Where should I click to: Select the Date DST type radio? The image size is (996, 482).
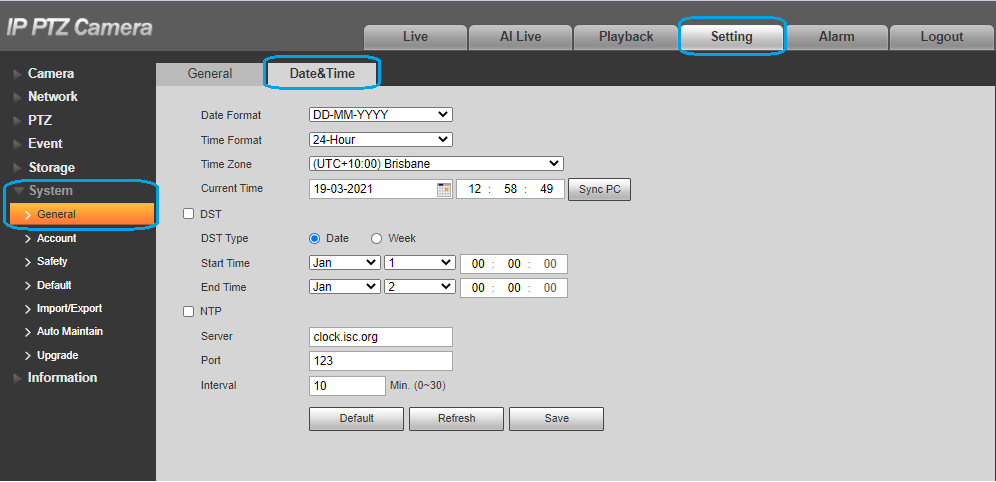[314, 239]
